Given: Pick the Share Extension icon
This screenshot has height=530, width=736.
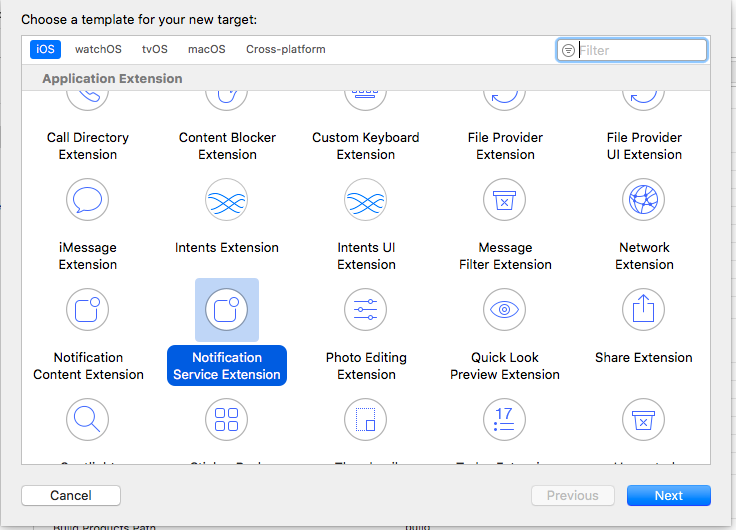Looking at the screenshot, I should (643, 309).
